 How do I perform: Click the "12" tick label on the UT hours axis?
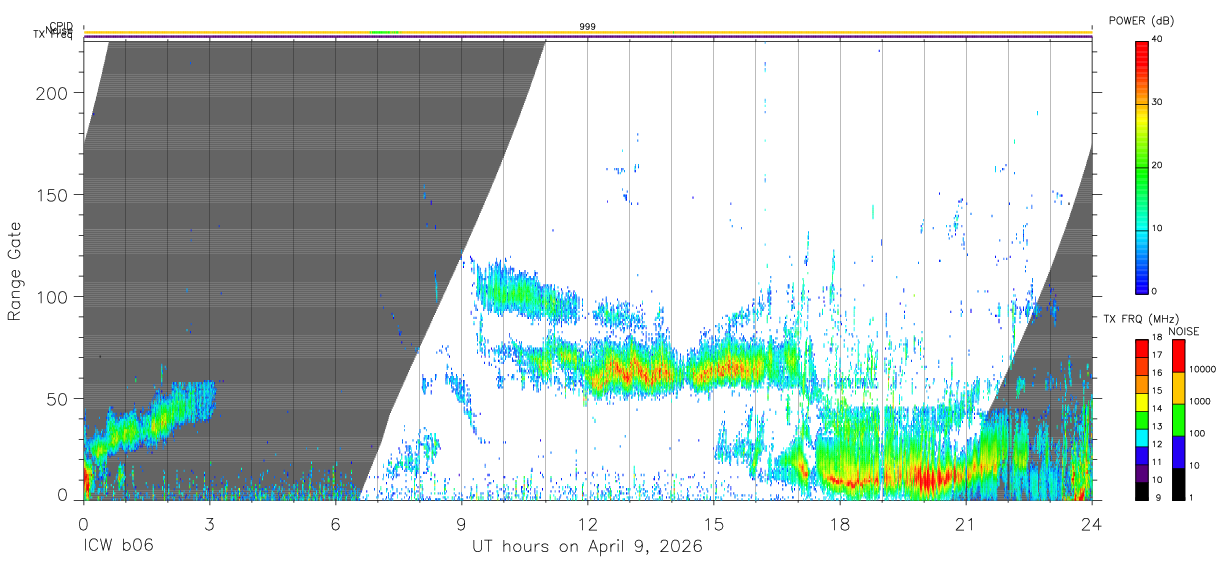pos(587,524)
